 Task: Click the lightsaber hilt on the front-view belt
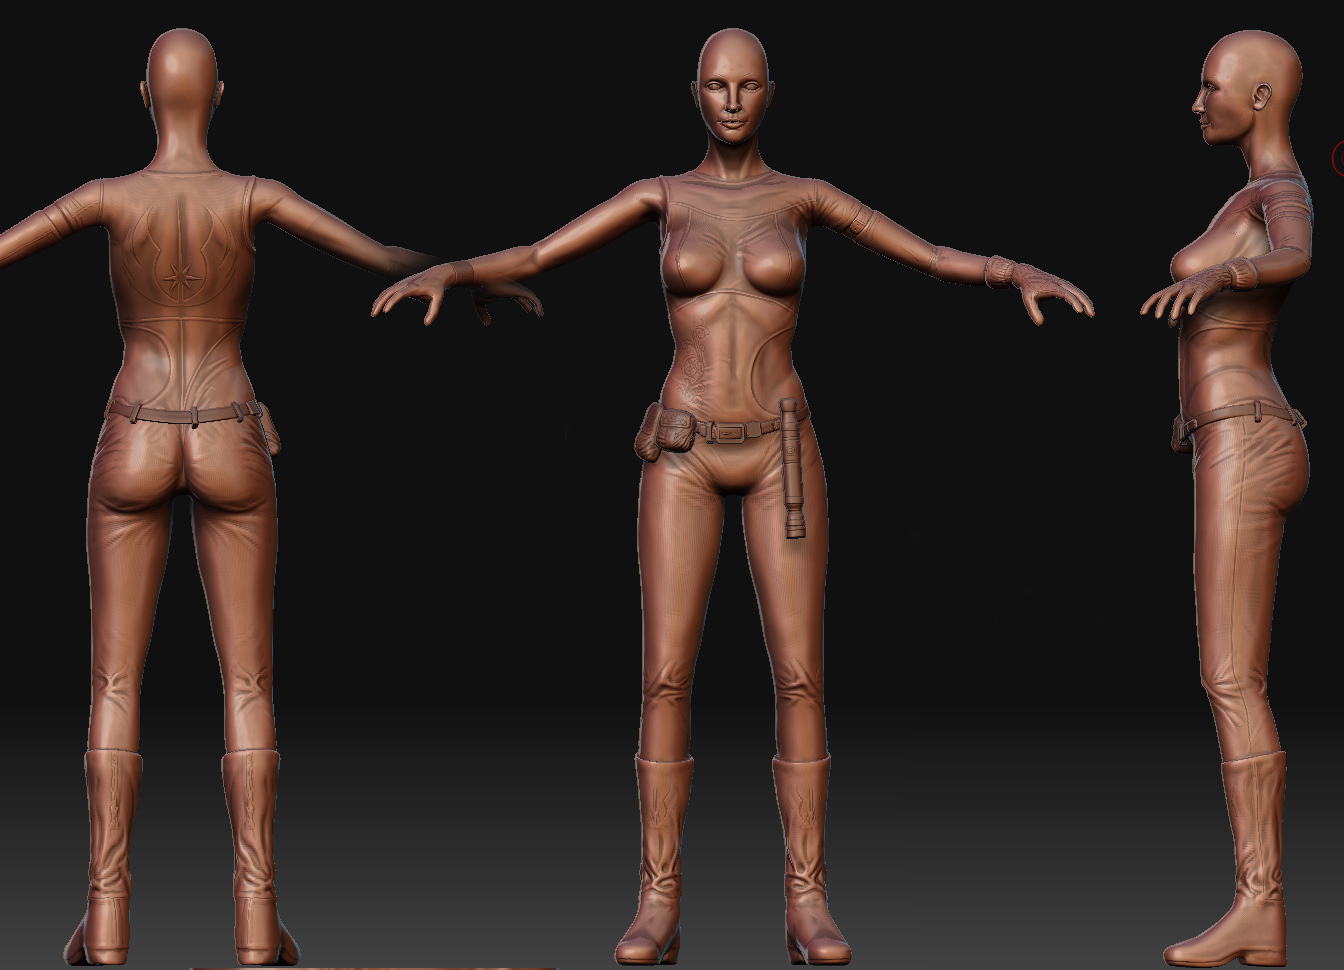[x=794, y=468]
